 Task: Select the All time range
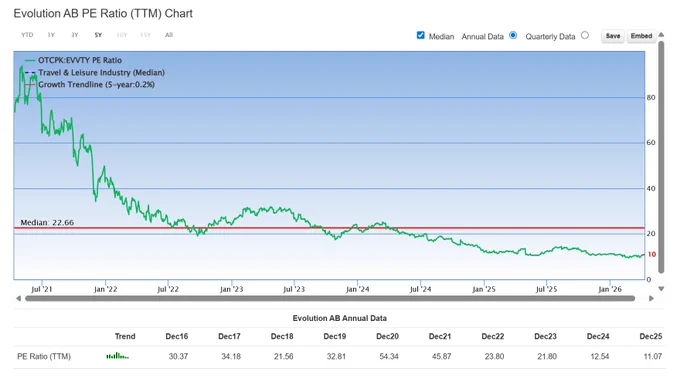(169, 35)
